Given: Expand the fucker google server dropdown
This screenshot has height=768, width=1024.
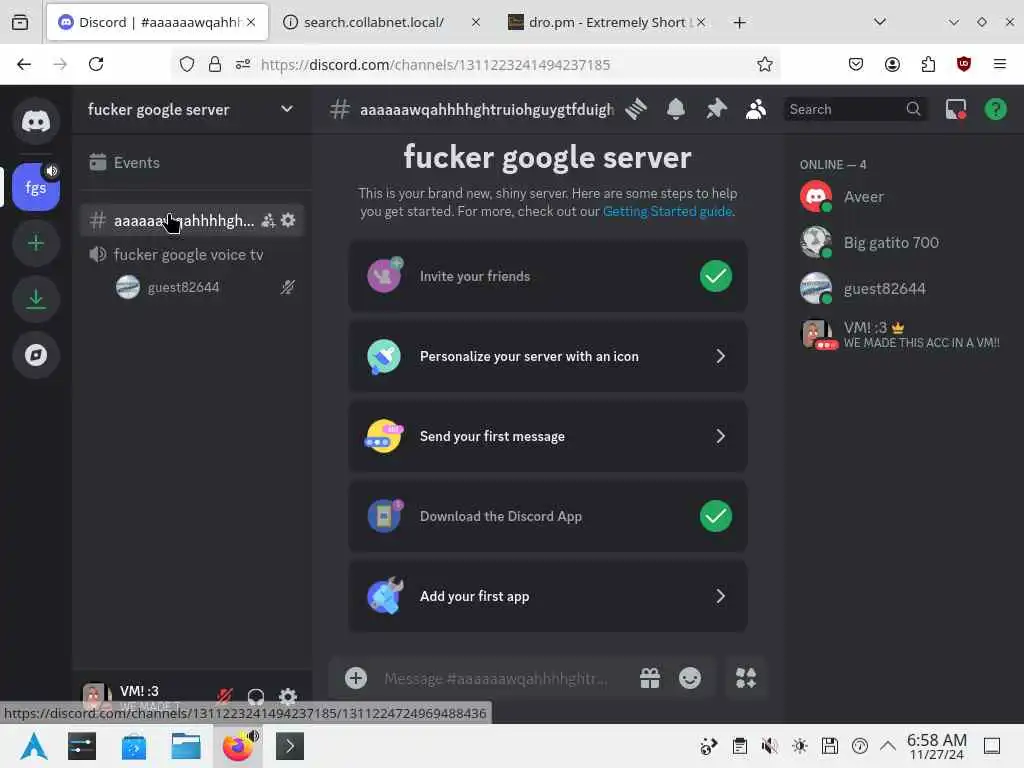Looking at the screenshot, I should coord(287,109).
